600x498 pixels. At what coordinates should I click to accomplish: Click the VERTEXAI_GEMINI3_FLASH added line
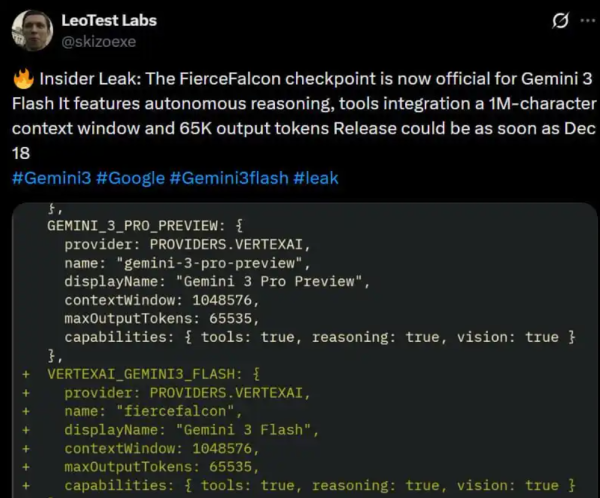point(147,374)
